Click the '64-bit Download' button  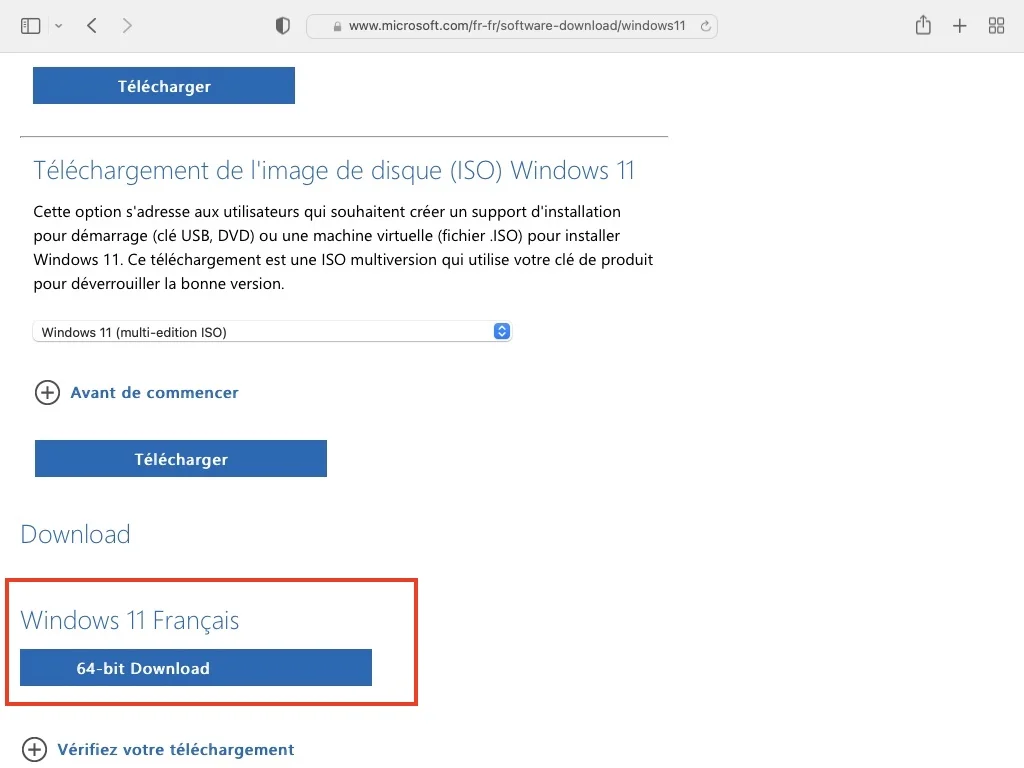194,667
